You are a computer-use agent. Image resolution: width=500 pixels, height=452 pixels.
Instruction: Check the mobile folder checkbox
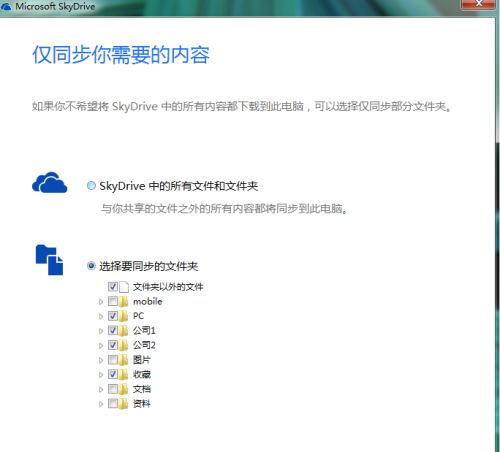113,302
